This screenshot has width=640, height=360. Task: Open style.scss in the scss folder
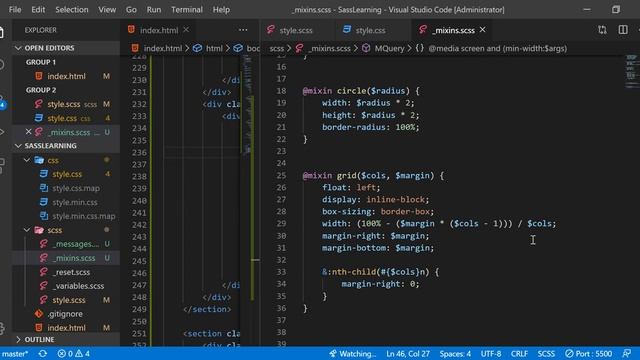[x=67, y=300]
